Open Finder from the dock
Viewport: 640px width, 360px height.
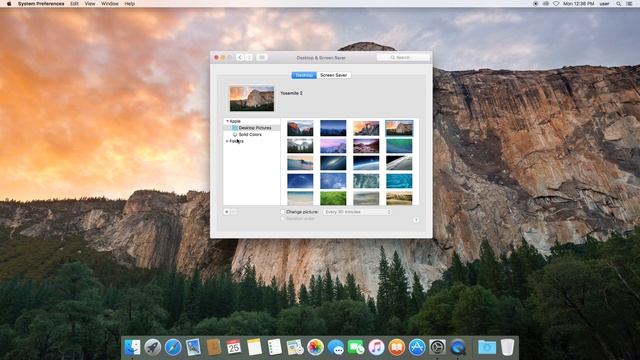pos(132,347)
